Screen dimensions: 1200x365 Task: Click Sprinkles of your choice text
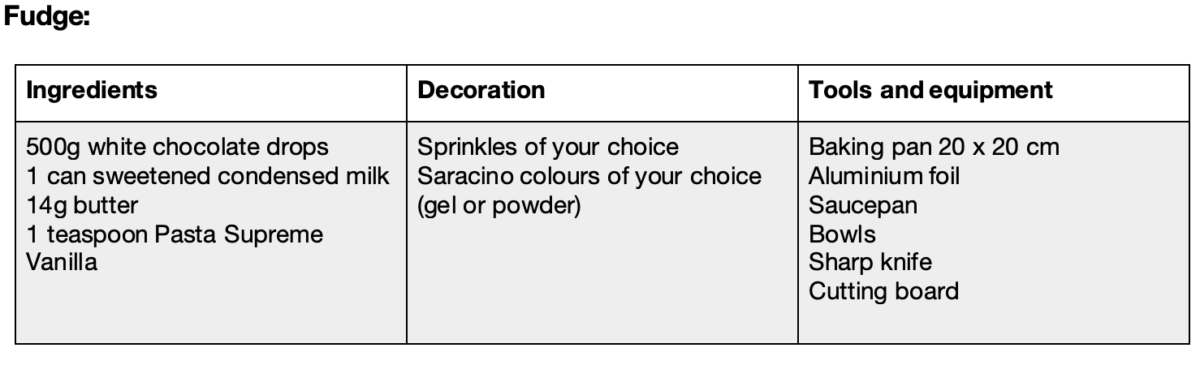pyautogui.click(x=549, y=148)
